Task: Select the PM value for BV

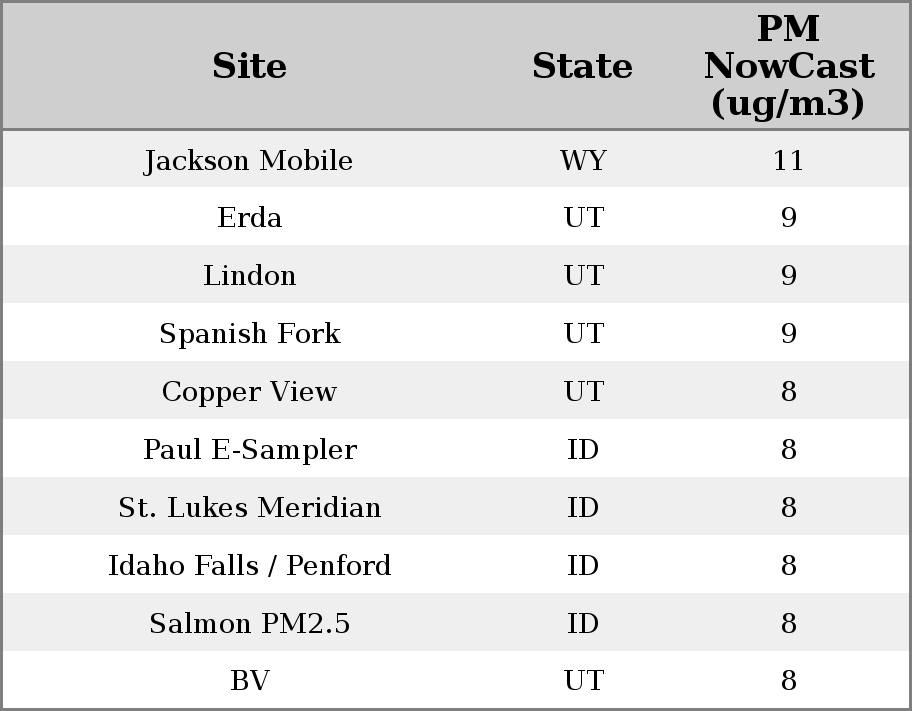Action: point(788,681)
